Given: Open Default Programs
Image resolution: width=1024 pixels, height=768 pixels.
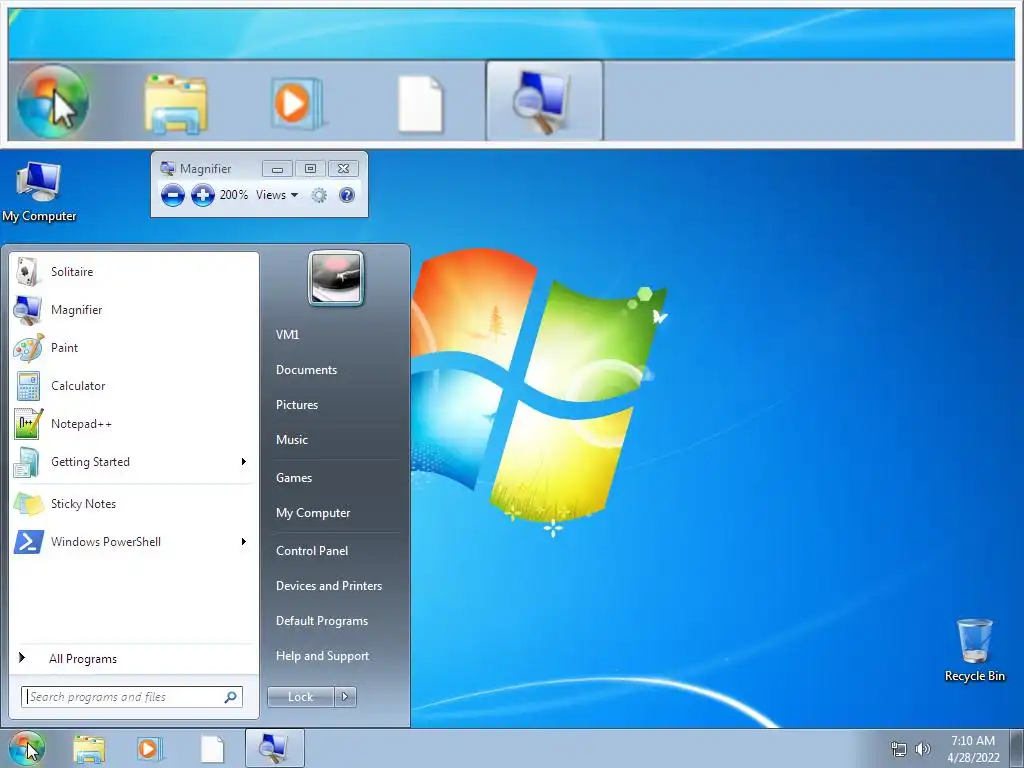Looking at the screenshot, I should coord(322,621).
